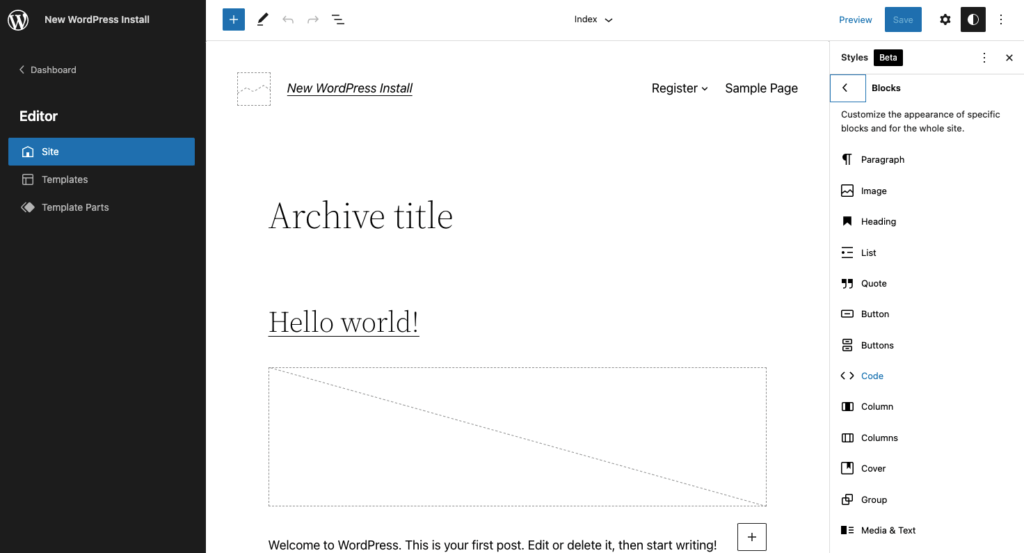Open the List View icon
The height and width of the screenshot is (553, 1024).
[x=338, y=20]
